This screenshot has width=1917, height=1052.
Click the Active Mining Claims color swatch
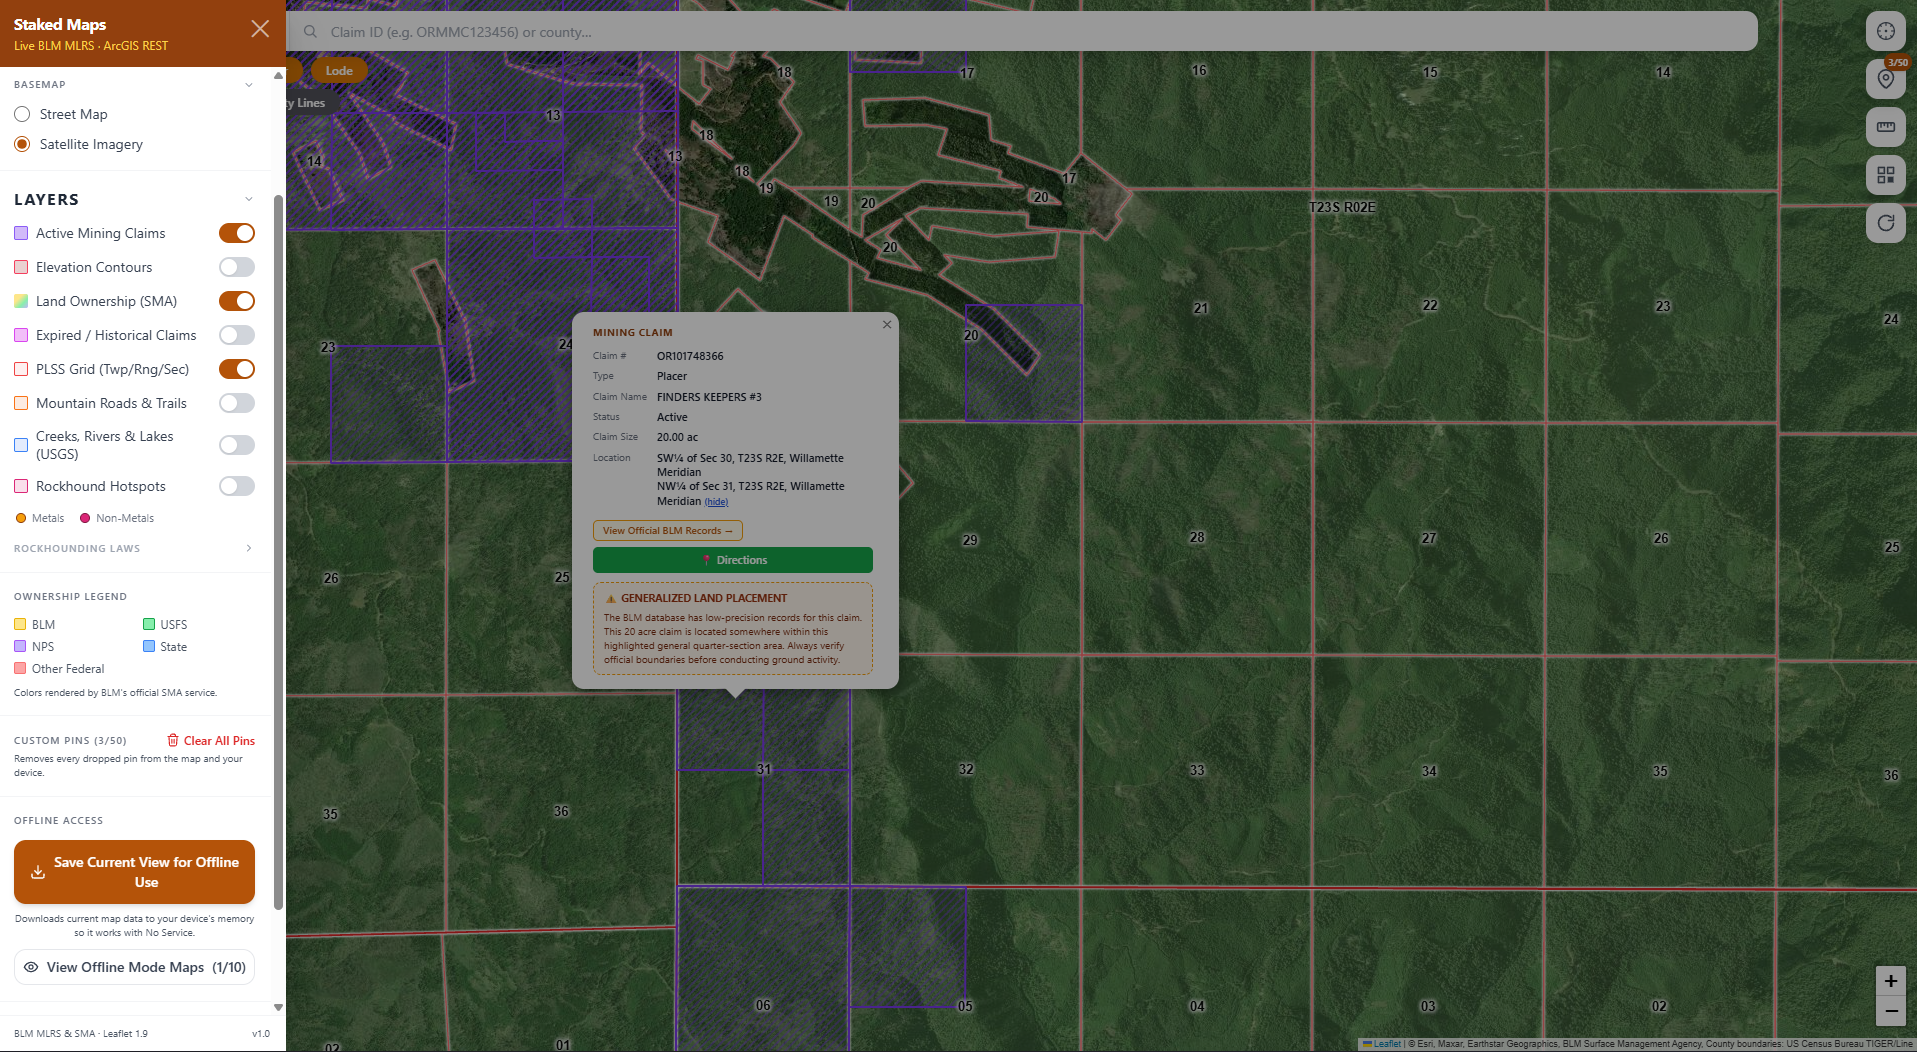21,233
